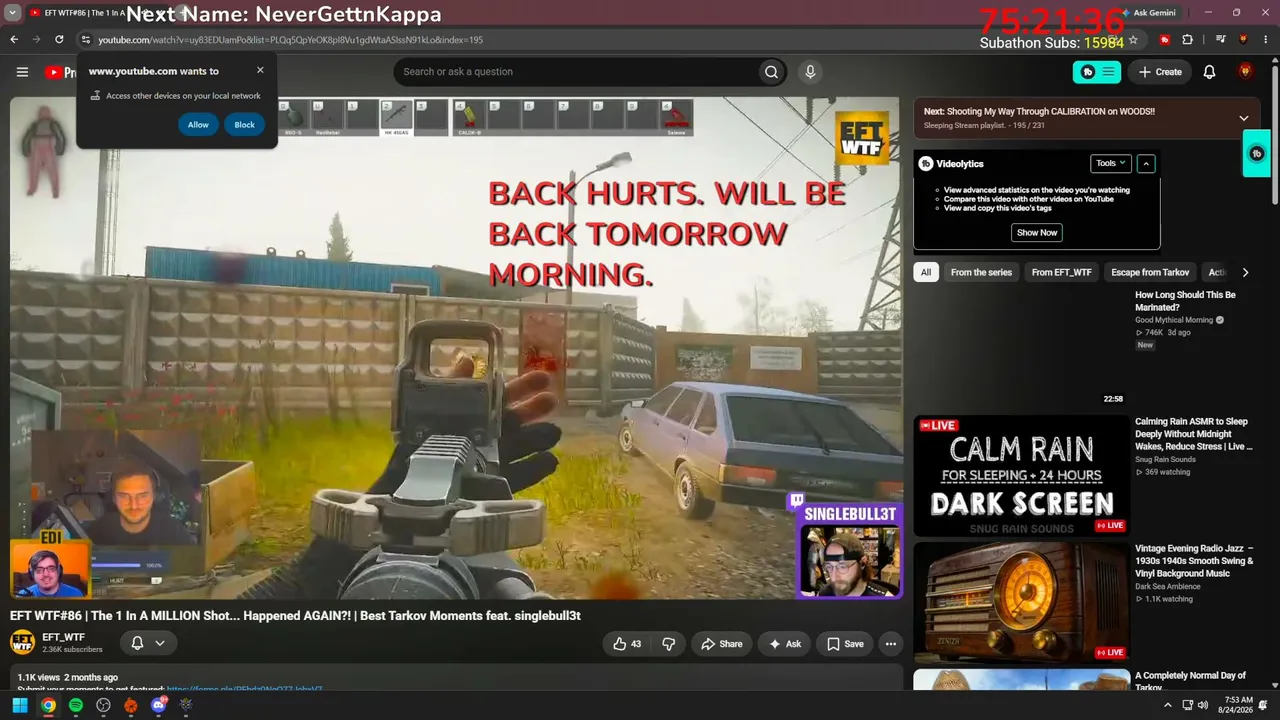
Task: Open the subscription notification dropdown arrow
Action: [160, 643]
